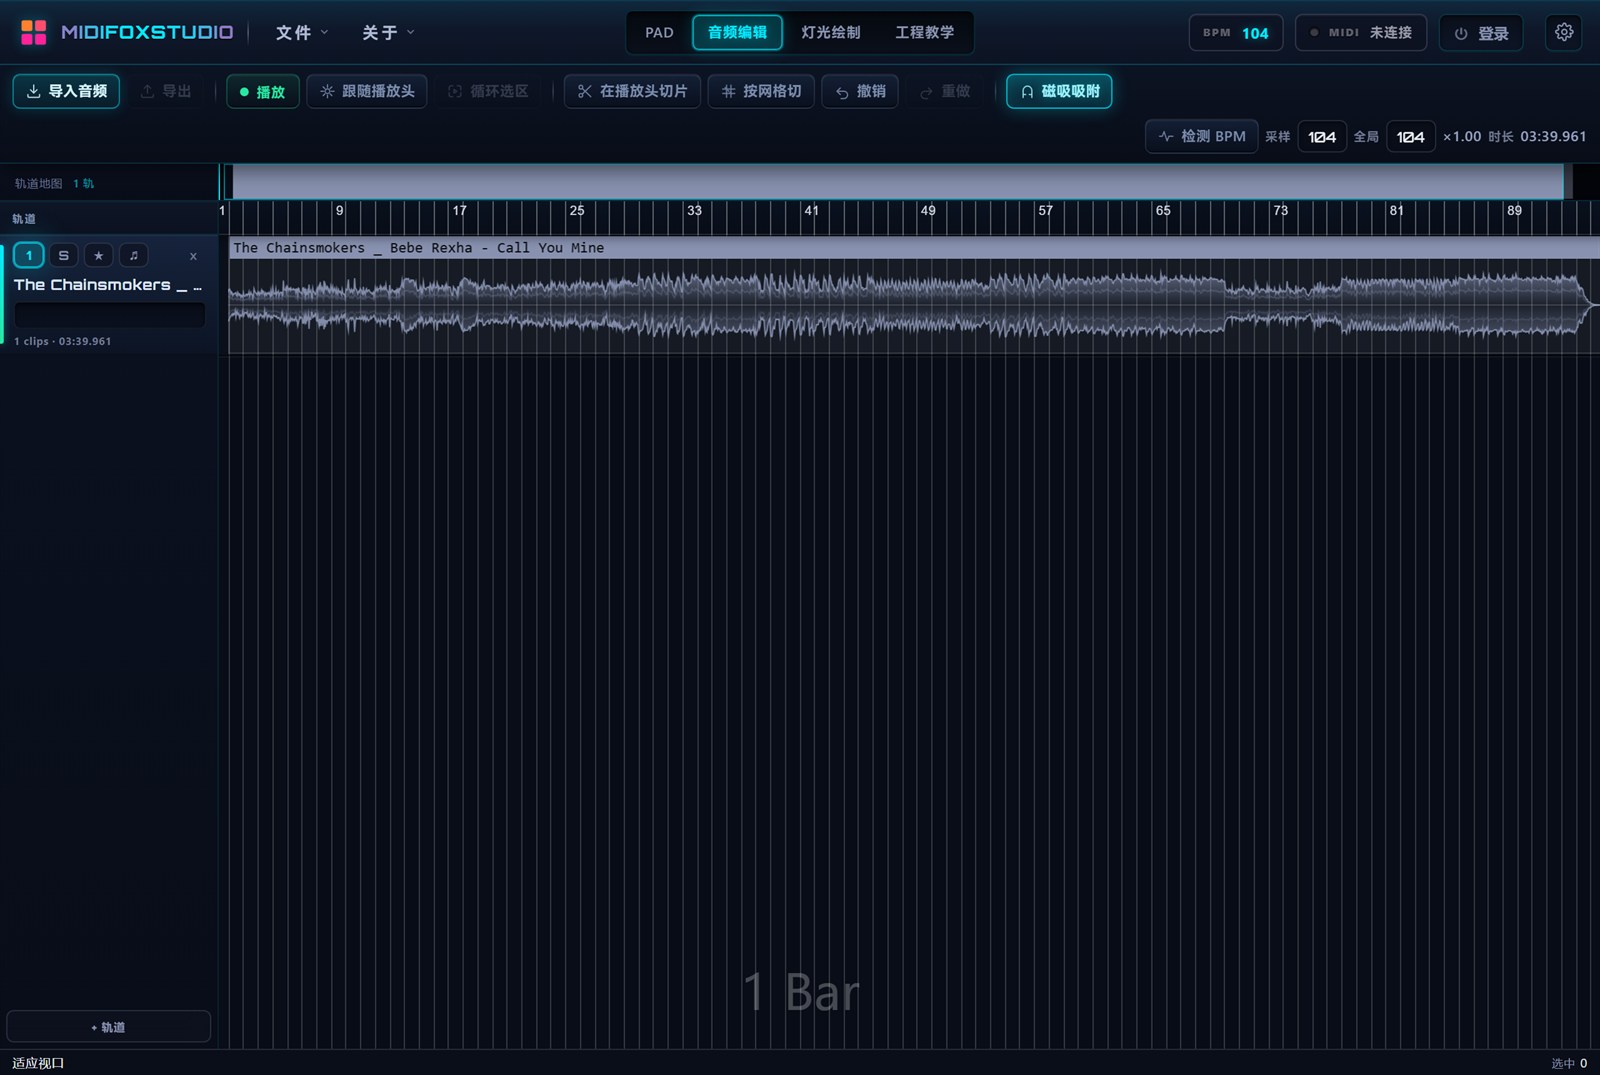Viewport: 1600px width, 1075px height.
Task: Click the music note button on track 1
Action: [134, 256]
